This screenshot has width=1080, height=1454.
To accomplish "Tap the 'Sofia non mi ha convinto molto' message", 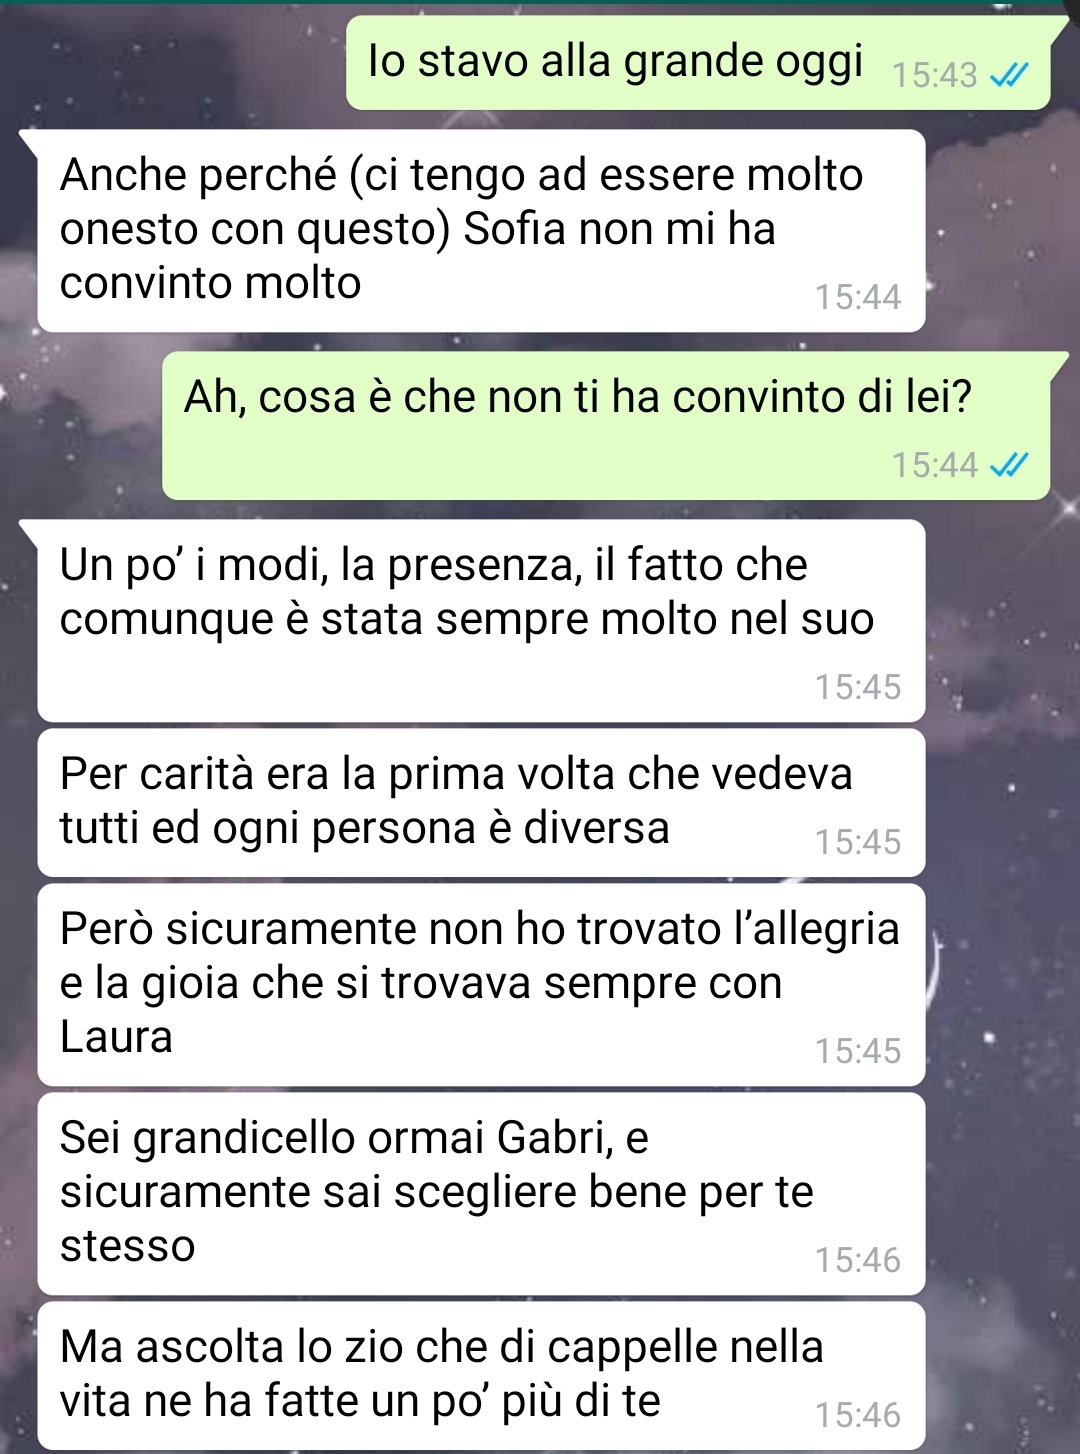I will pyautogui.click(x=481, y=231).
